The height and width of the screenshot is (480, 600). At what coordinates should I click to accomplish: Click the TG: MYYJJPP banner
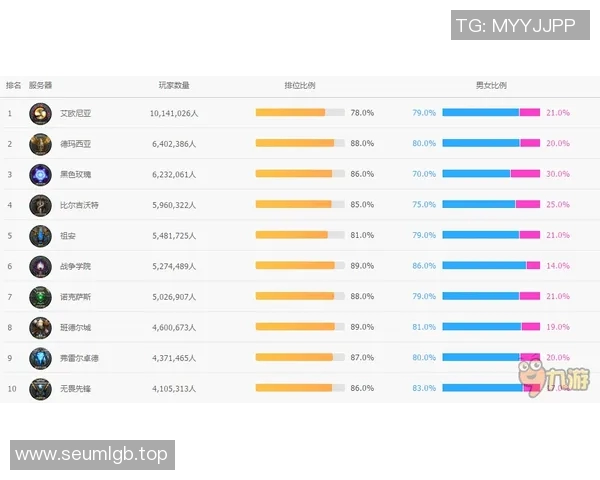pos(515,25)
